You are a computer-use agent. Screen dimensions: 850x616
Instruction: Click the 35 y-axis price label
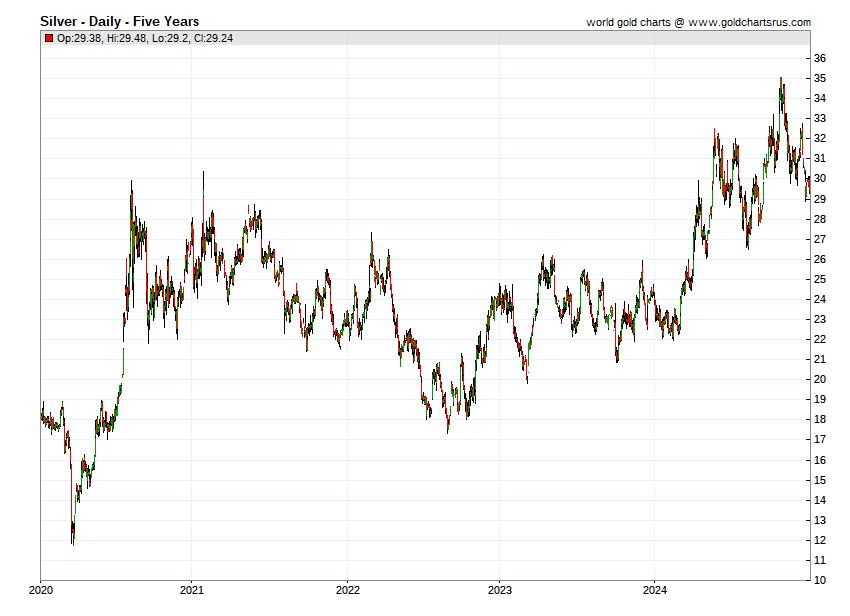tap(820, 78)
